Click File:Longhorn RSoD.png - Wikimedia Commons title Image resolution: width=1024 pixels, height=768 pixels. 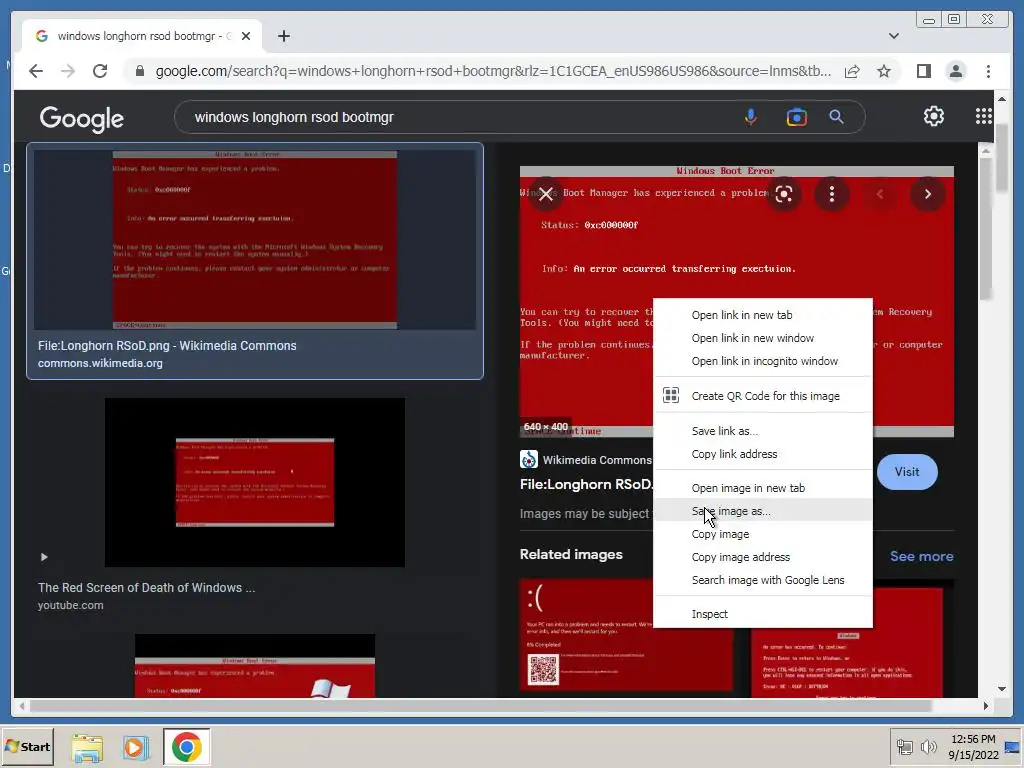pyautogui.click(x=167, y=345)
